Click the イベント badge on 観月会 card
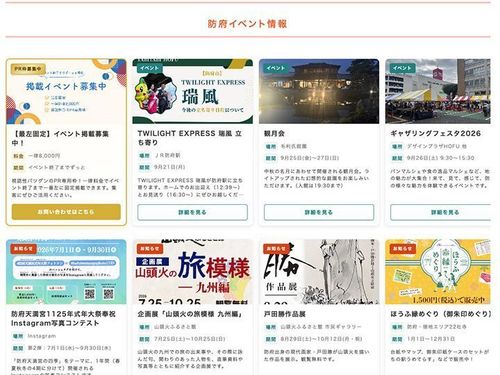500x375 pixels. (276, 68)
